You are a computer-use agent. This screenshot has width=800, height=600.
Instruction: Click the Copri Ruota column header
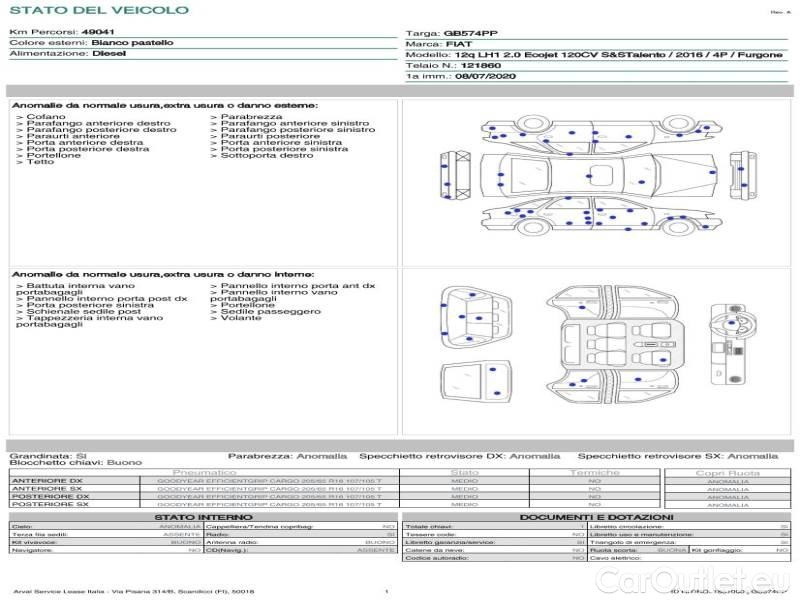click(727, 472)
